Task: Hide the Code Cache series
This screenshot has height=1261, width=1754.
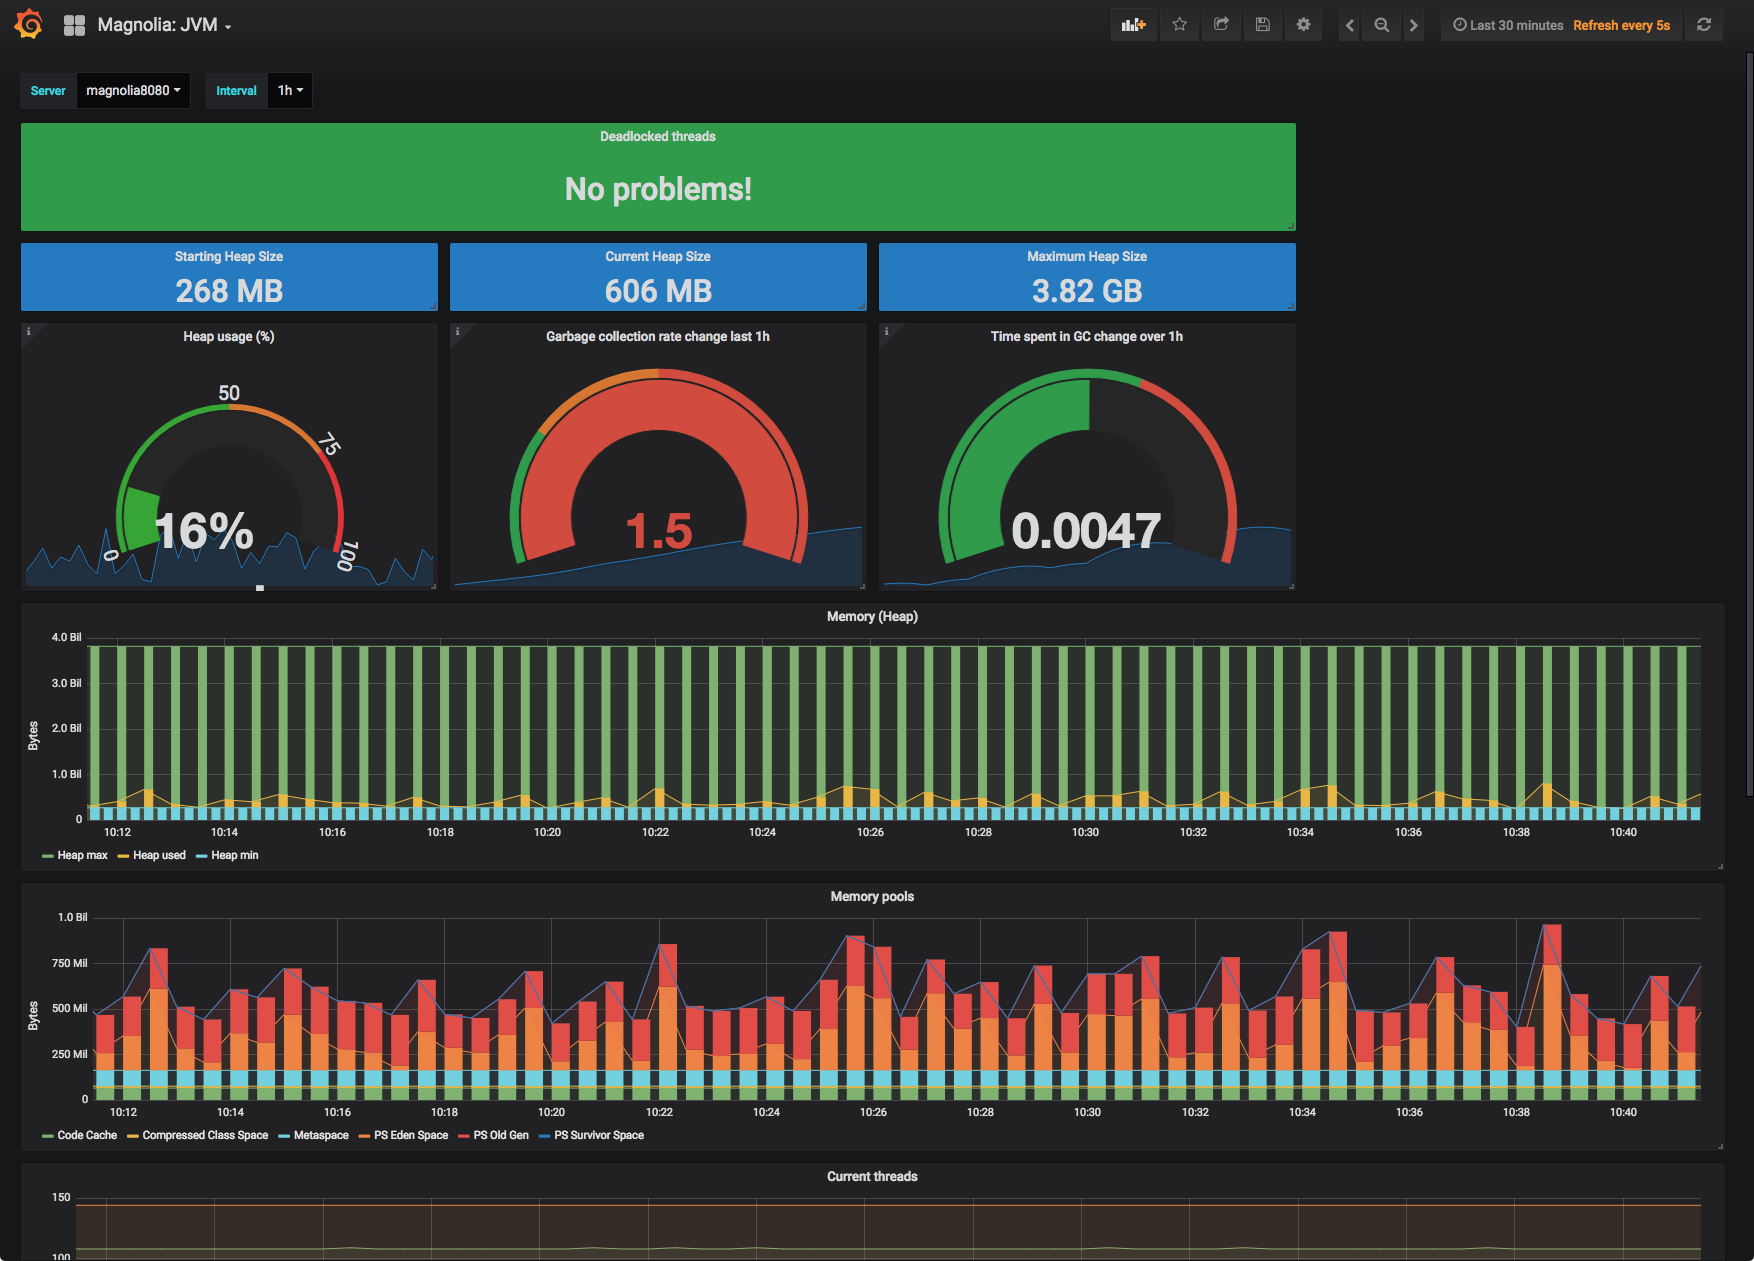Action: pos(85,1135)
